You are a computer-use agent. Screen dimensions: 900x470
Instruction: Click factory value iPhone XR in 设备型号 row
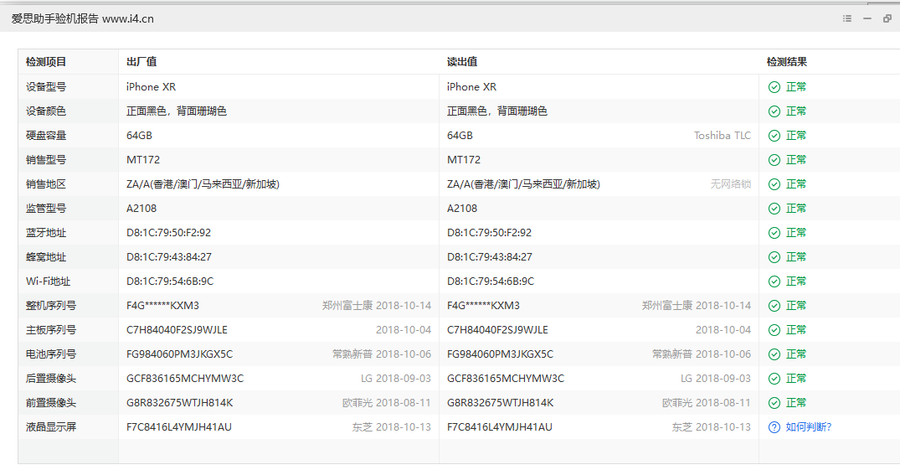151,87
